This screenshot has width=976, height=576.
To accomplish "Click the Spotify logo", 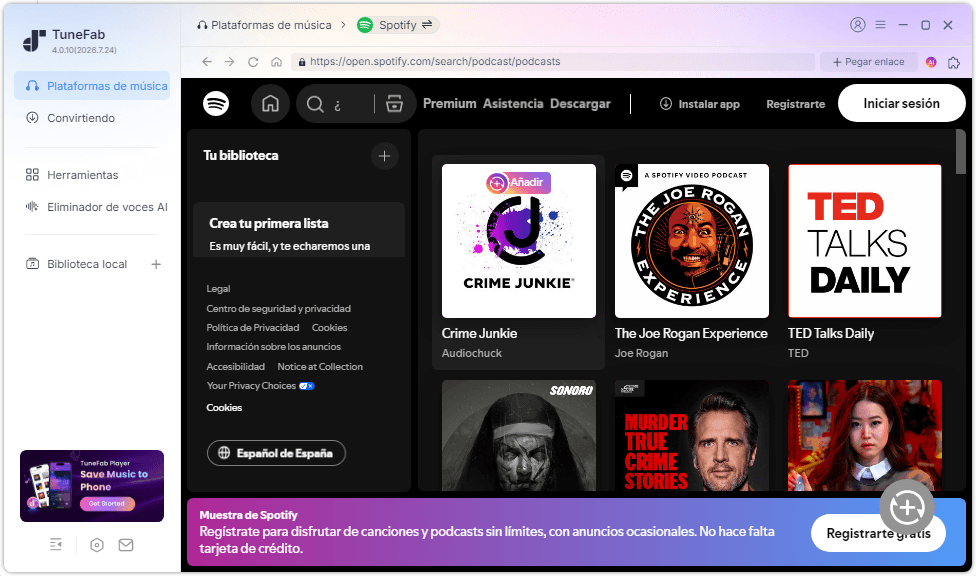I will (x=216, y=103).
